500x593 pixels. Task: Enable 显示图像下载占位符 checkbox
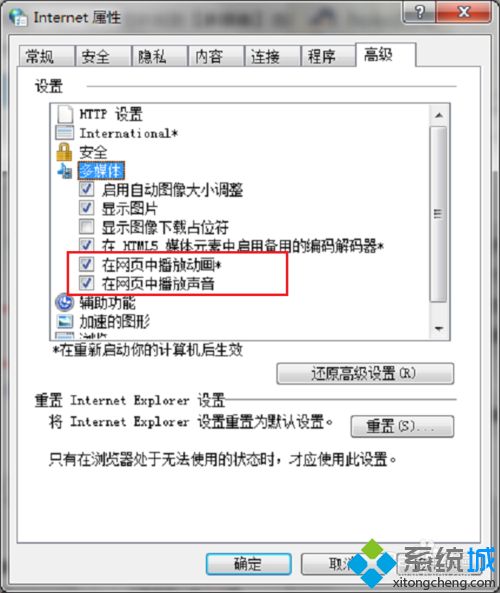(87, 227)
